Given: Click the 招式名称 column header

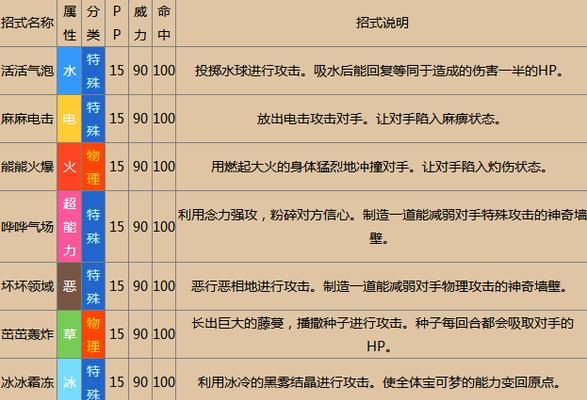Looking at the screenshot, I should pyautogui.click(x=28, y=23).
